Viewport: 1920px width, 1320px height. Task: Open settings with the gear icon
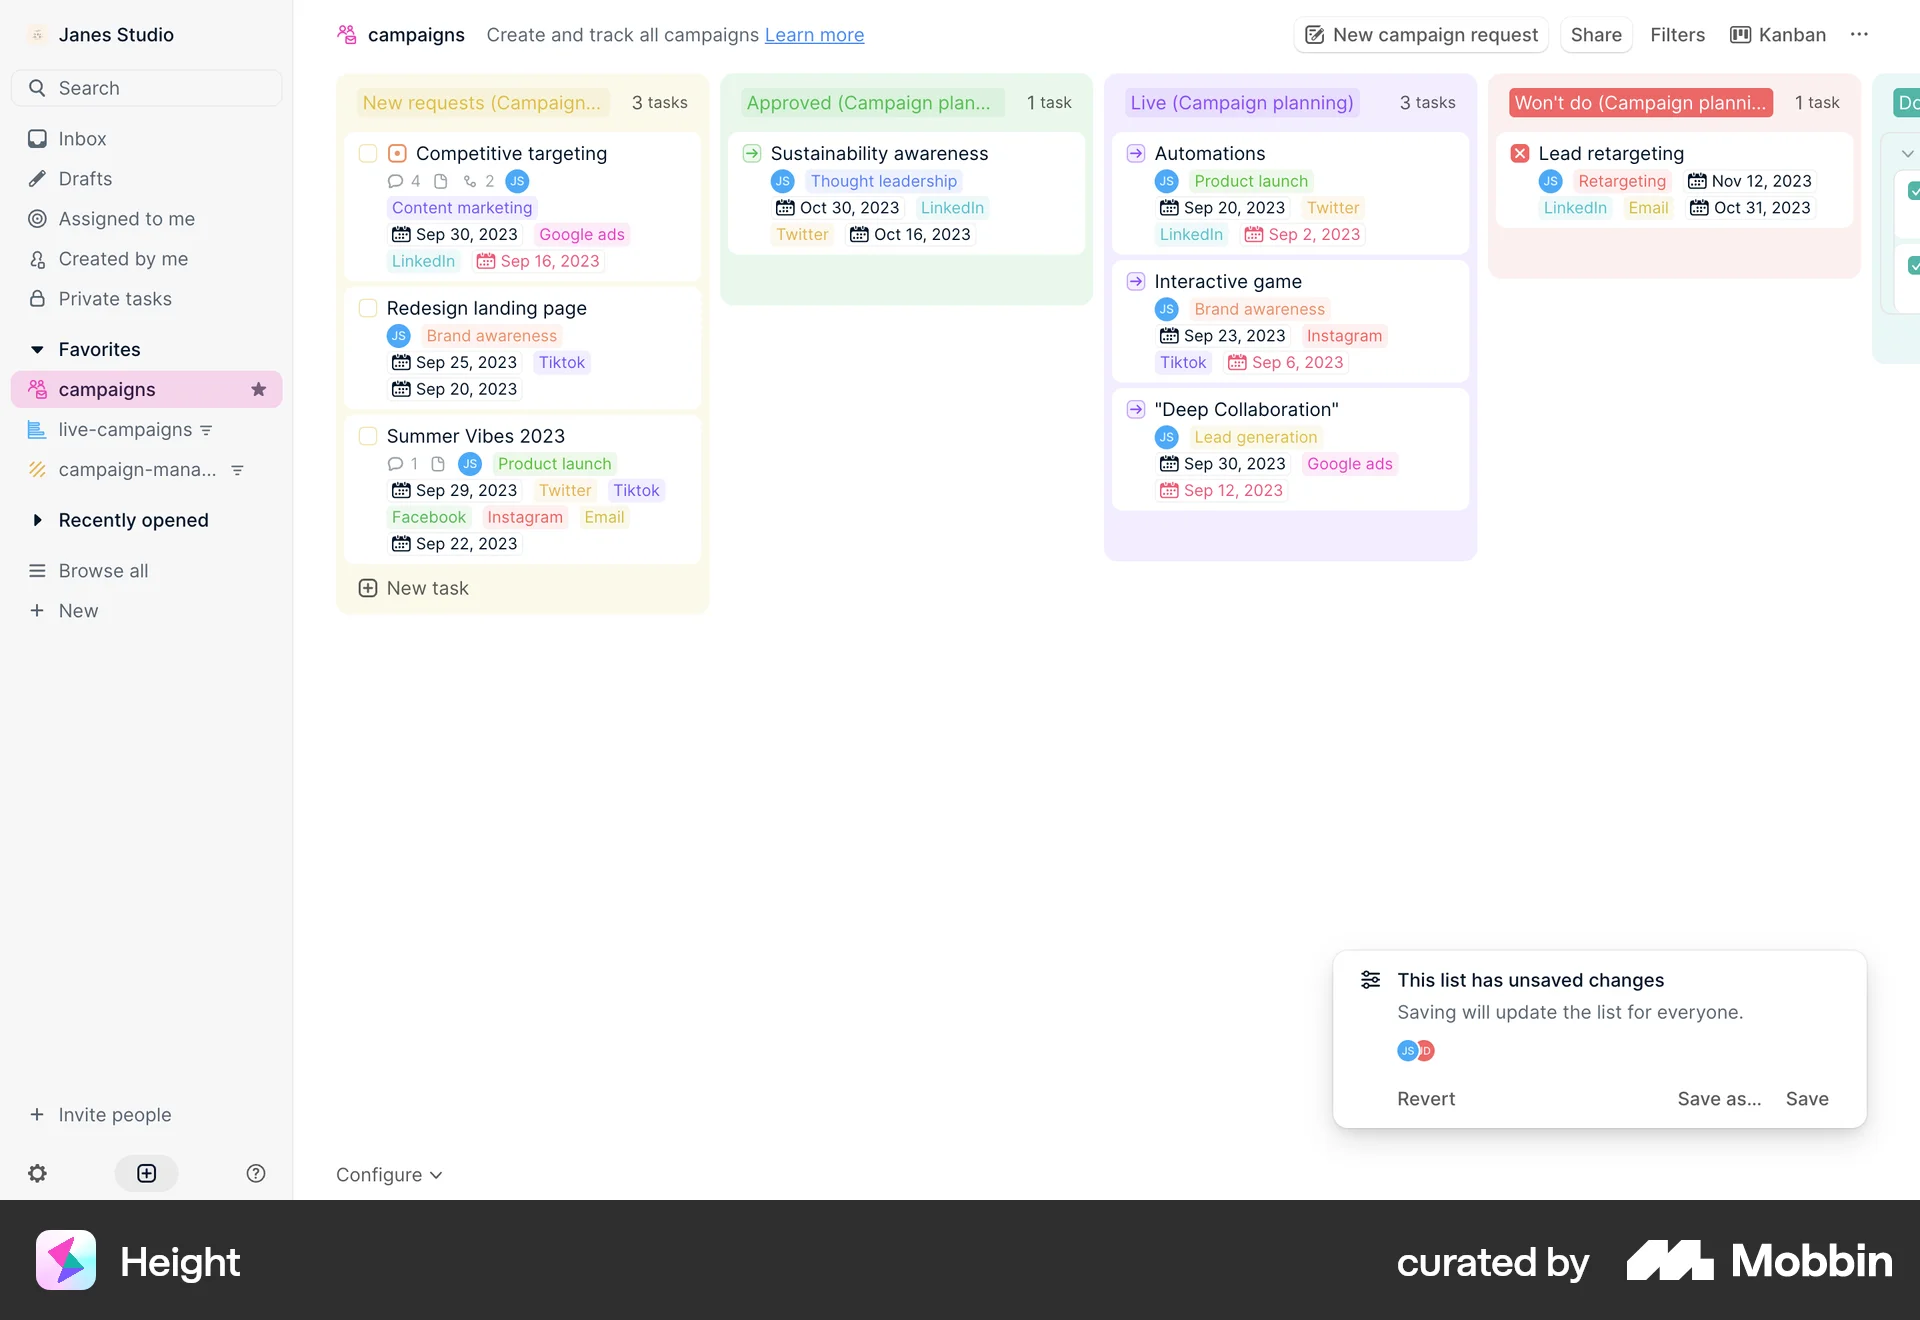pyautogui.click(x=37, y=1173)
